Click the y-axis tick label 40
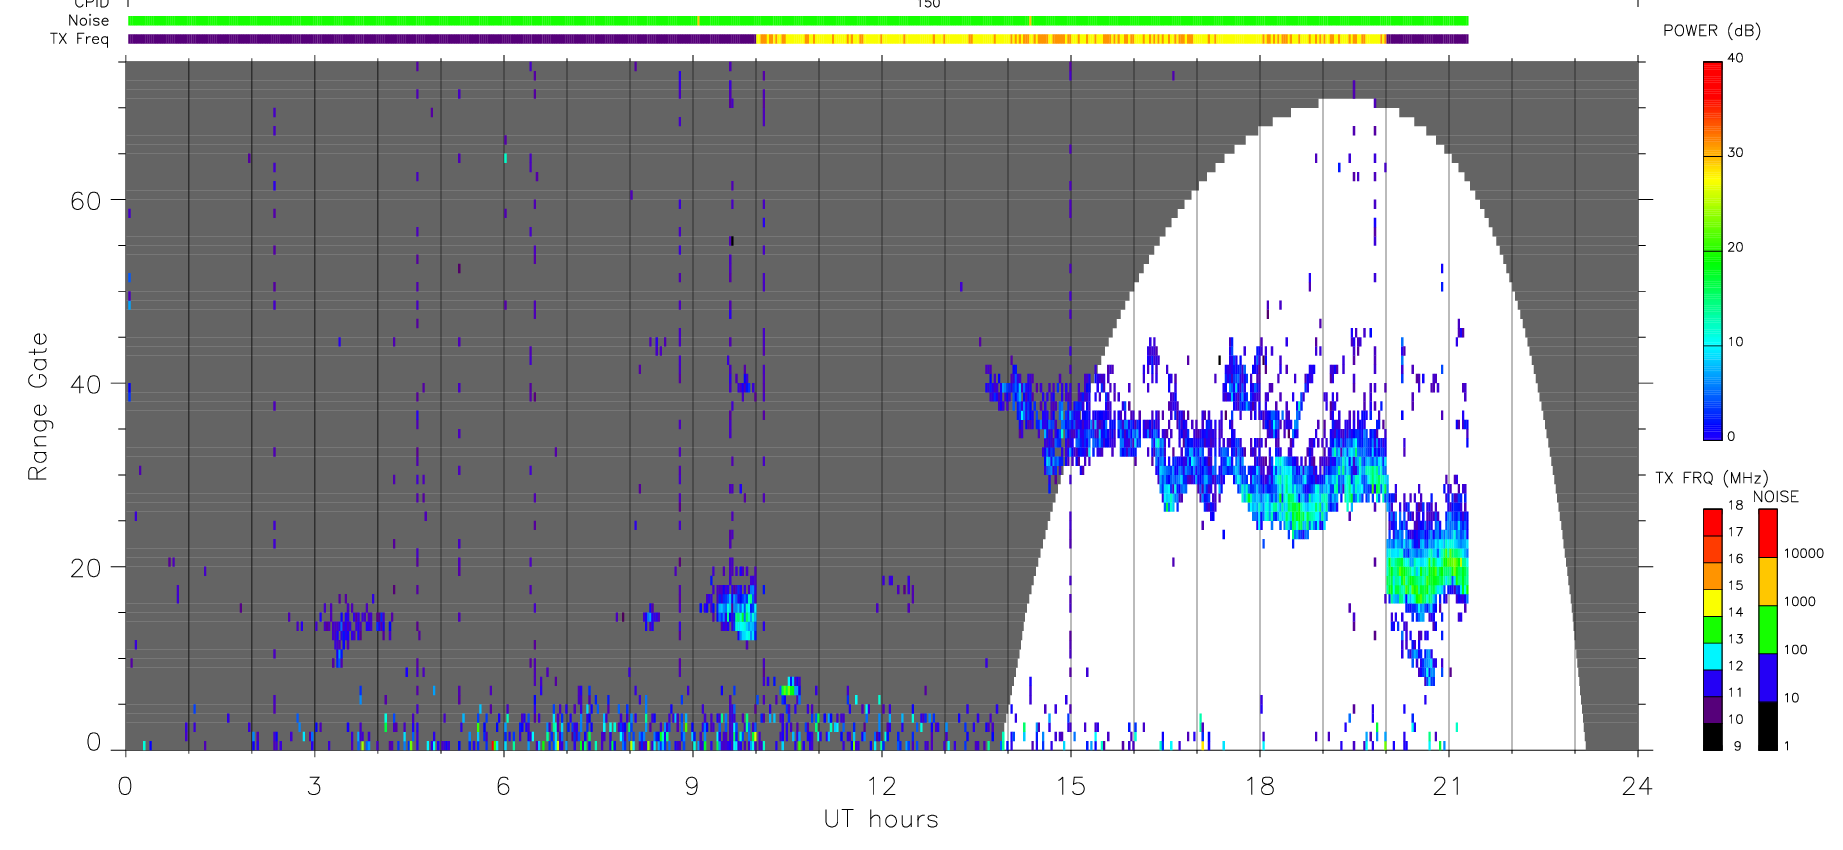The image size is (1843, 850). click(x=86, y=384)
